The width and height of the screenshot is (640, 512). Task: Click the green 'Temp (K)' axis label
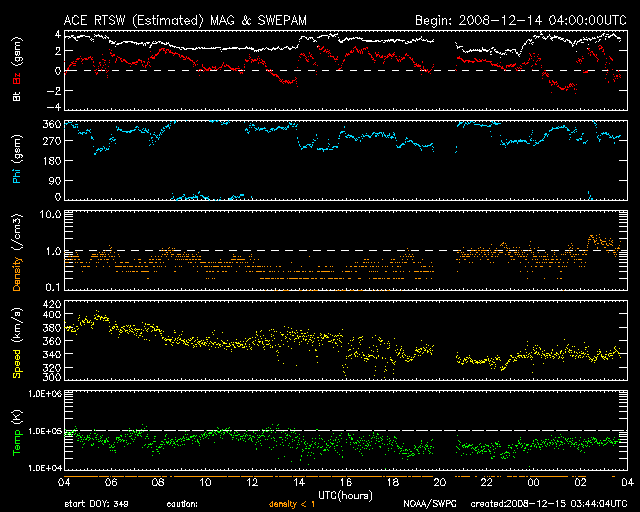(17, 433)
